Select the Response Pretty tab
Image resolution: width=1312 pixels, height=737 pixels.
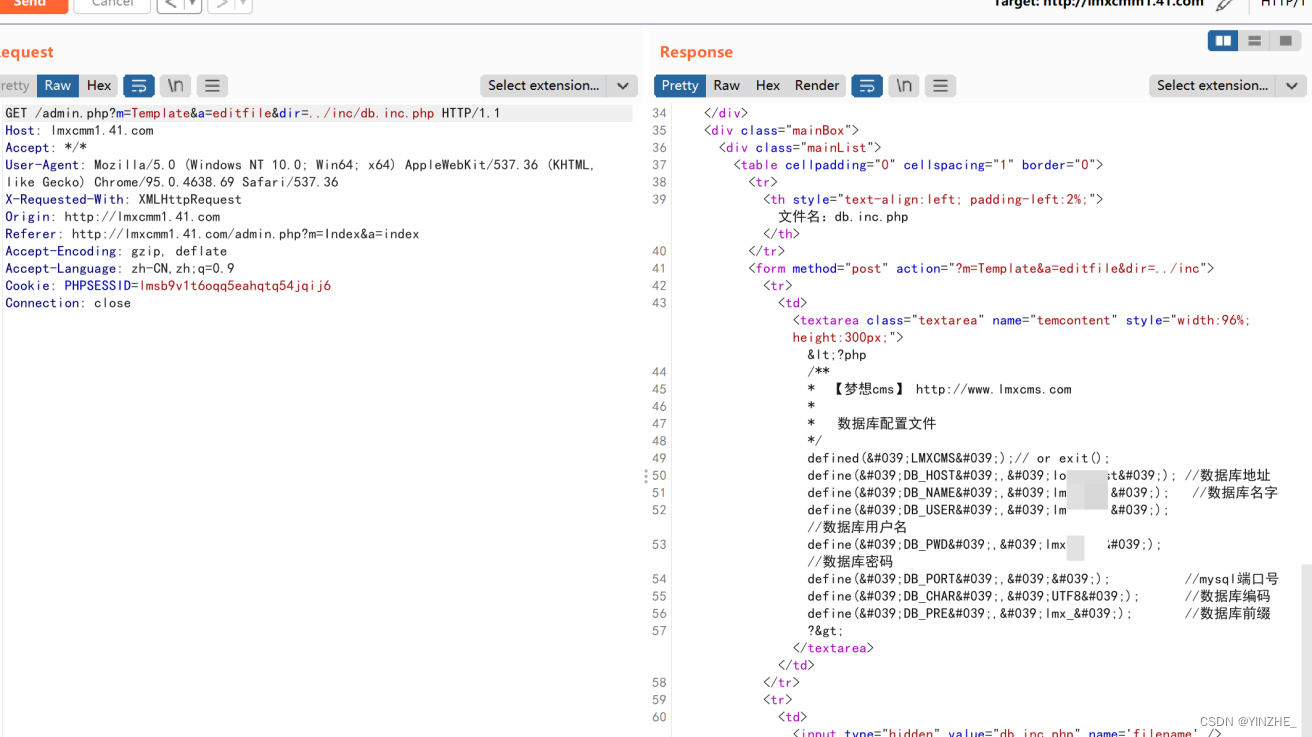pyautogui.click(x=680, y=86)
